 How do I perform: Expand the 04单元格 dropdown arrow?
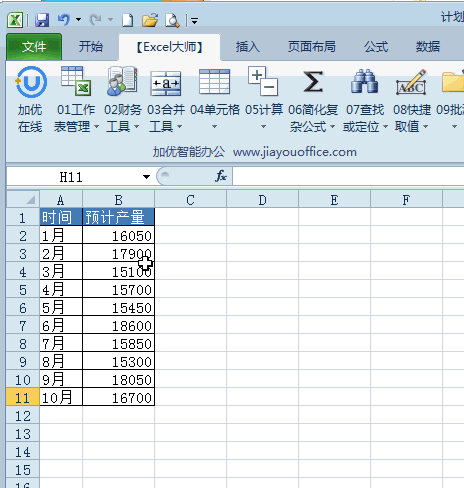coord(214,127)
